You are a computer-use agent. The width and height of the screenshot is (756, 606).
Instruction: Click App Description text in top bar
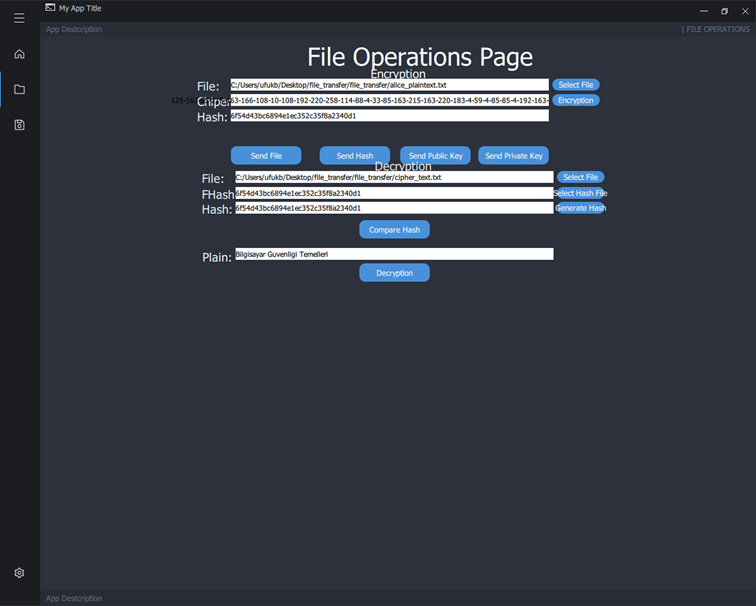(x=74, y=29)
